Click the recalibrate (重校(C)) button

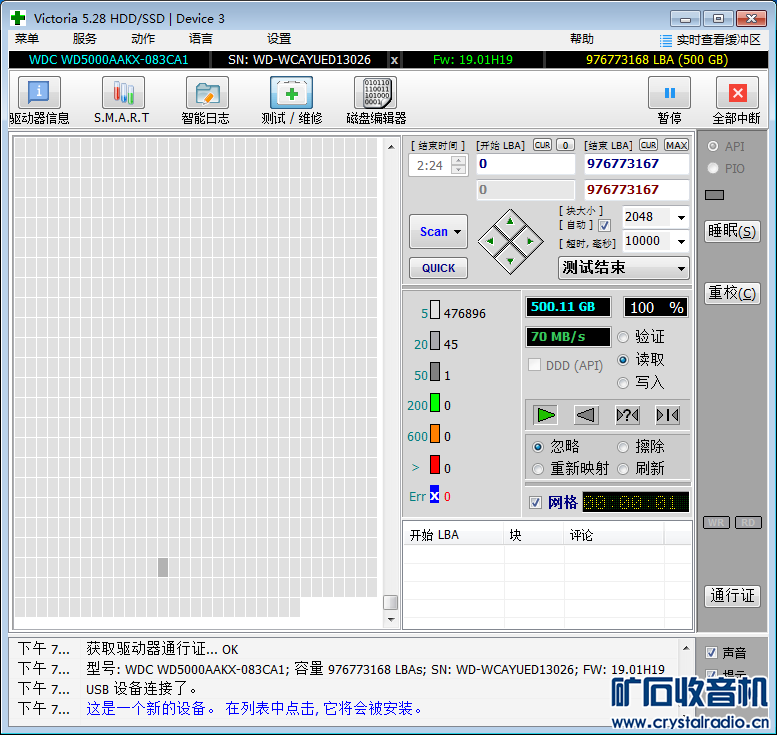[x=732, y=293]
